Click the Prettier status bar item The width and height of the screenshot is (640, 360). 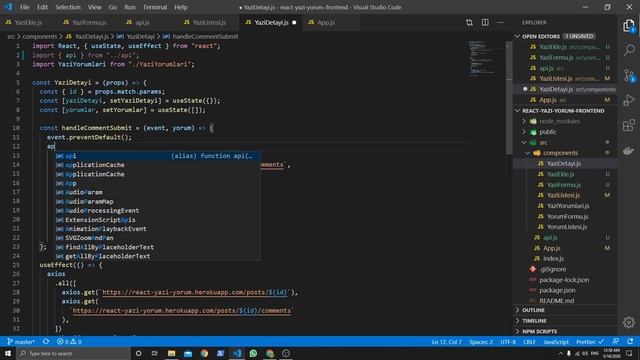click(x=589, y=342)
